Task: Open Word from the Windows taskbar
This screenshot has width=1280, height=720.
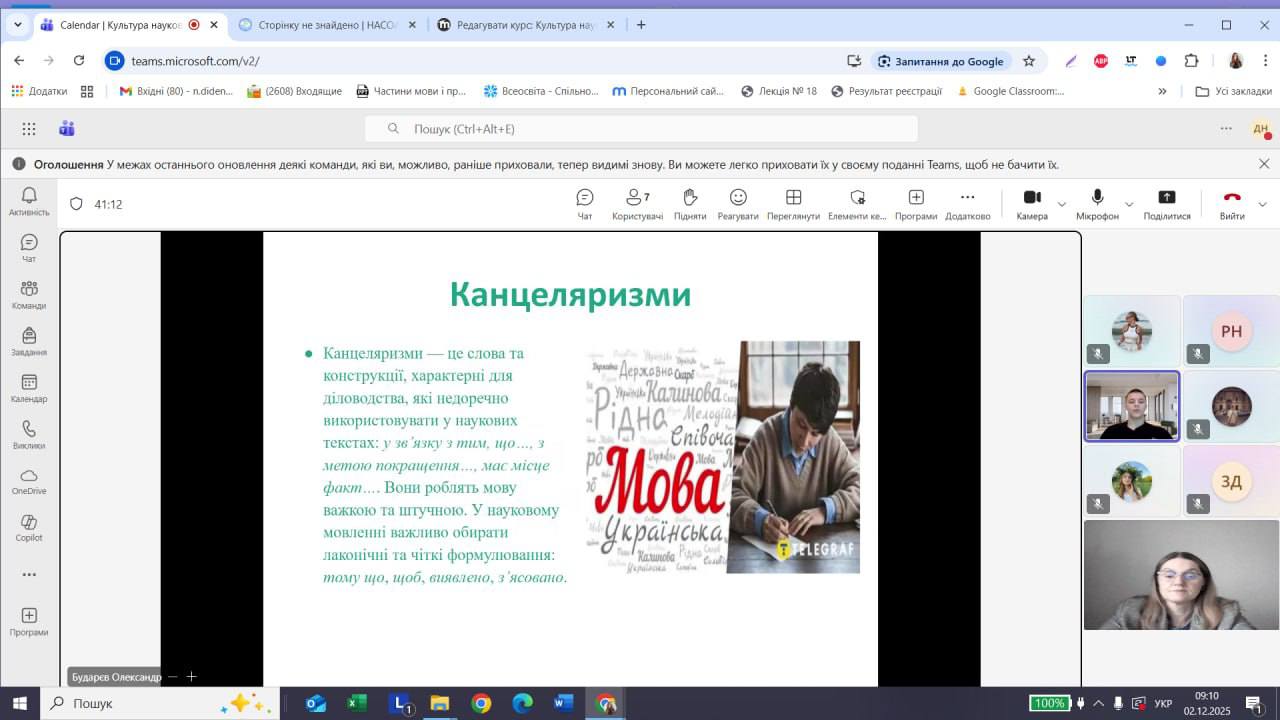Action: pos(564,703)
